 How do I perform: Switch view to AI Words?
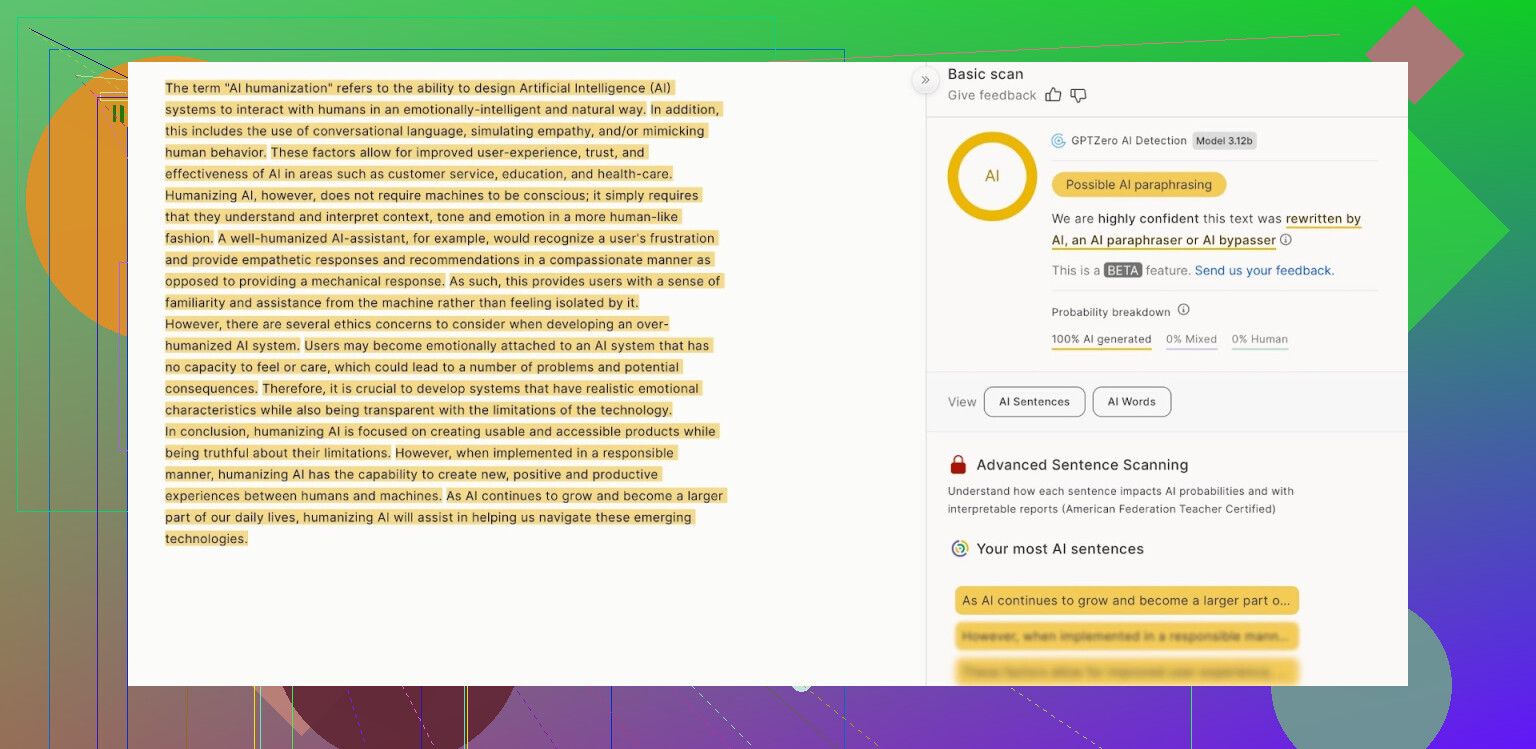1131,402
